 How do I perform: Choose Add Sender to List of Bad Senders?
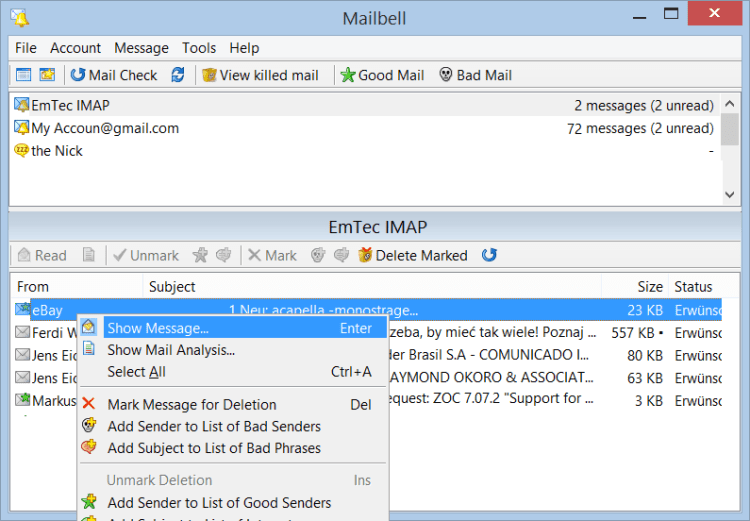[233, 426]
